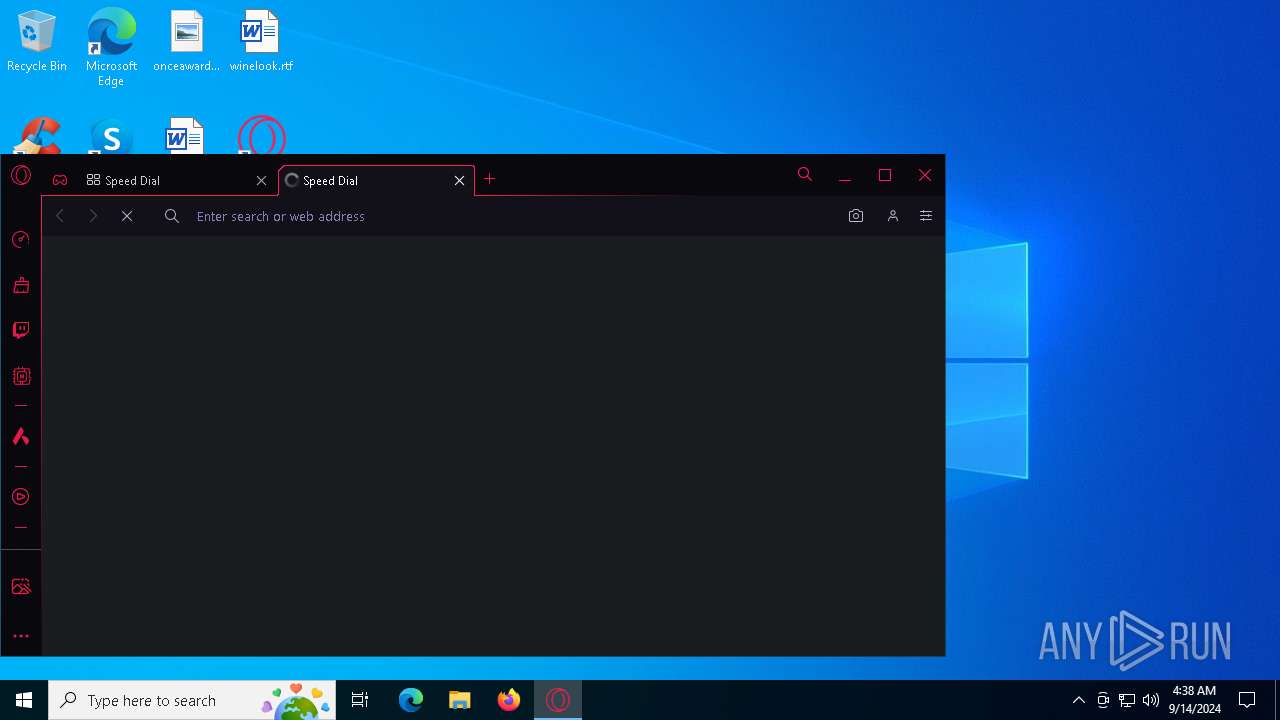Viewport: 1280px width, 720px height.
Task: Open the Opera menu logo button
Action: [21, 176]
